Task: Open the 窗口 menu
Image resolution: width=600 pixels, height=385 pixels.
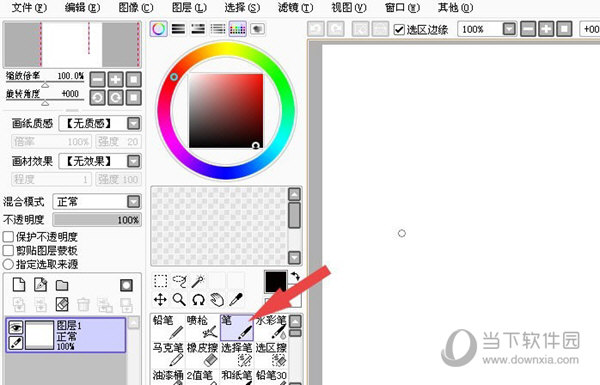Action: pos(402,7)
